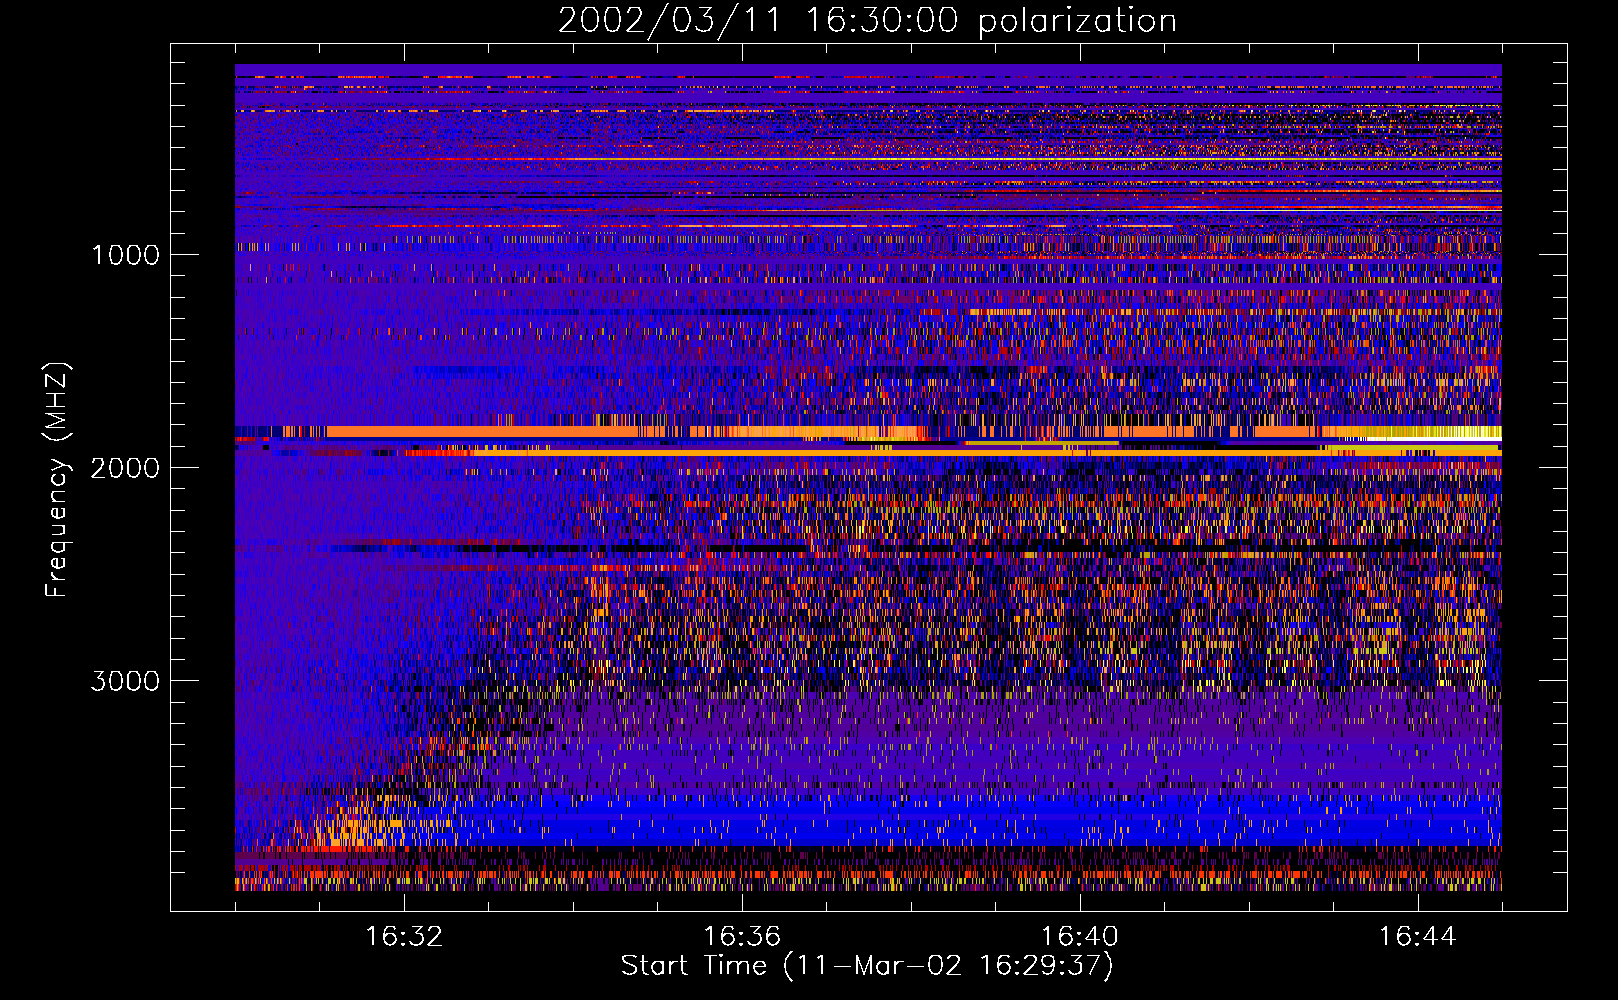This screenshot has height=1000, width=1618.
Task: Click the 16:32 time tick label
Action: (x=404, y=937)
